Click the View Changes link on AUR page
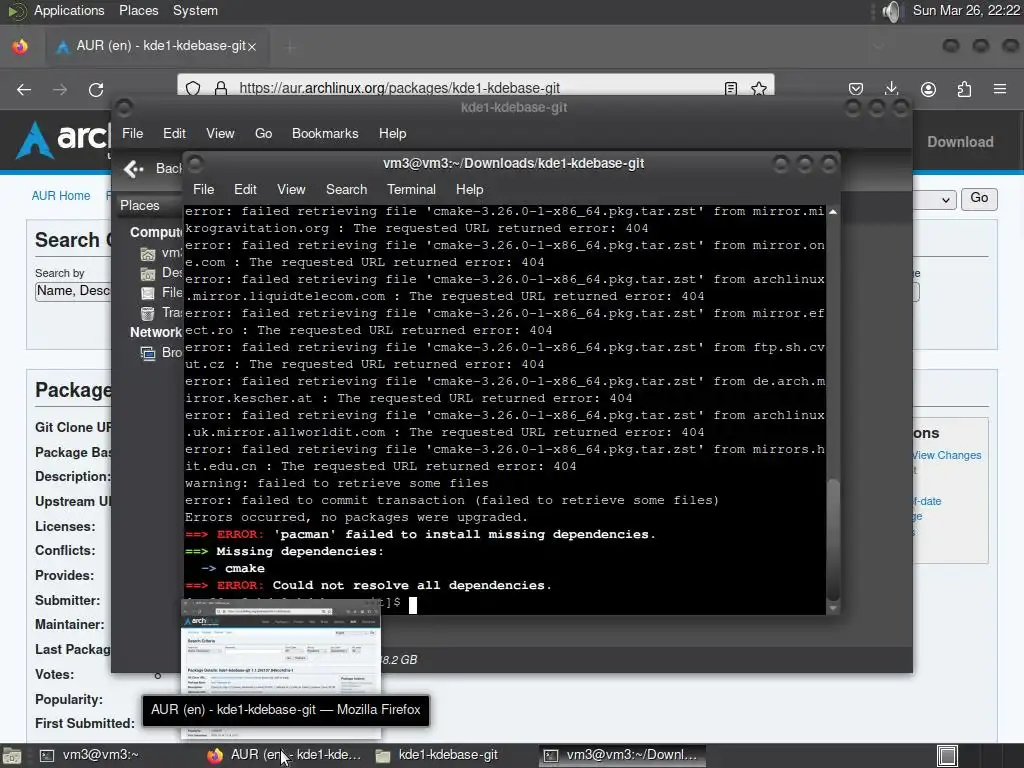The height and width of the screenshot is (768, 1024). pos(946,455)
